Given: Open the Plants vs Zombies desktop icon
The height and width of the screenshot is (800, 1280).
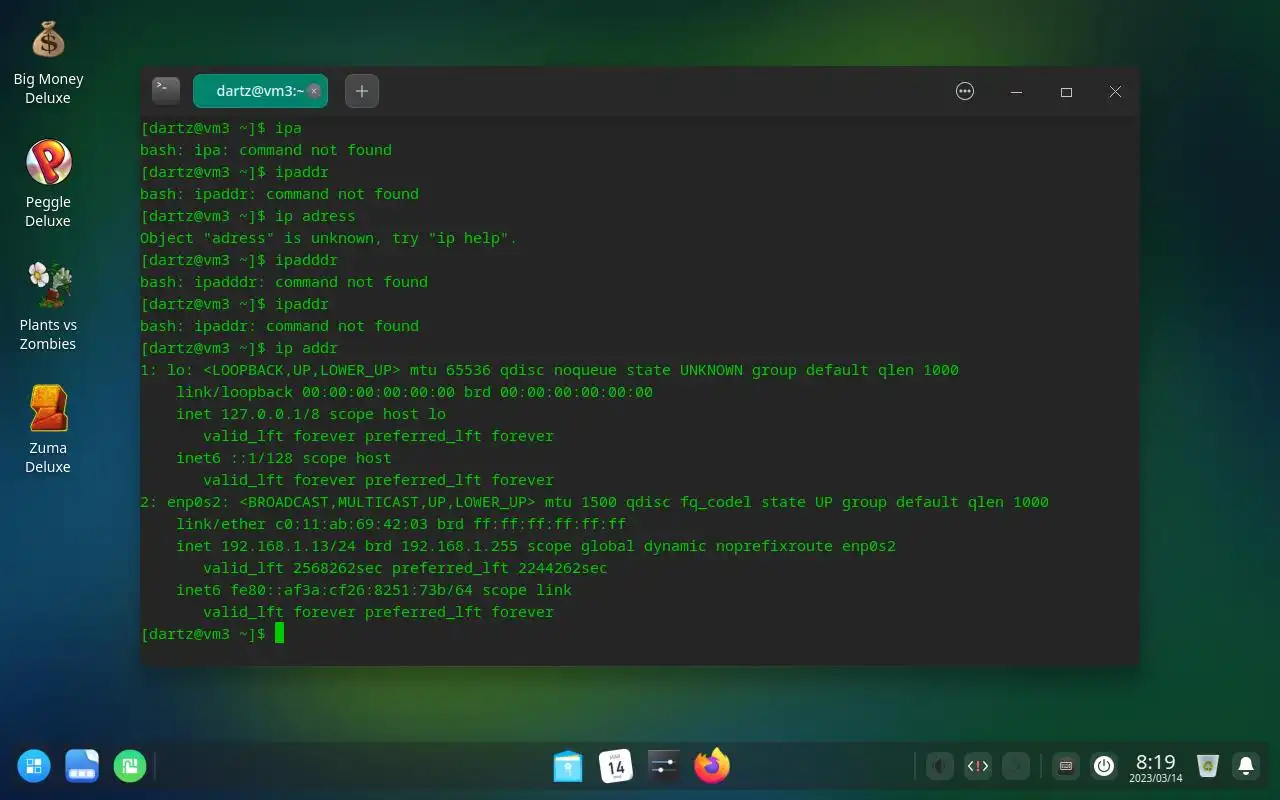Looking at the screenshot, I should click(48, 306).
